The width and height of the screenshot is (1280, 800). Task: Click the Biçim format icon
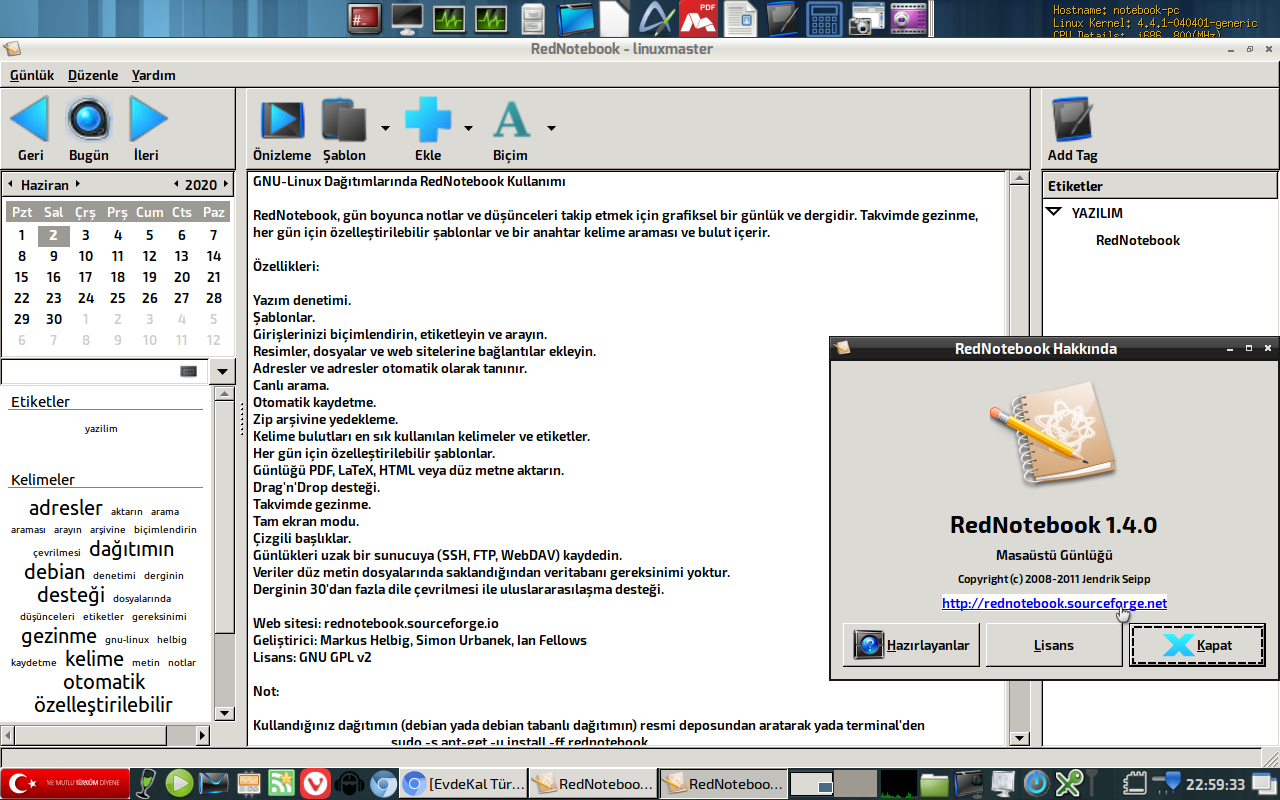[x=510, y=120]
